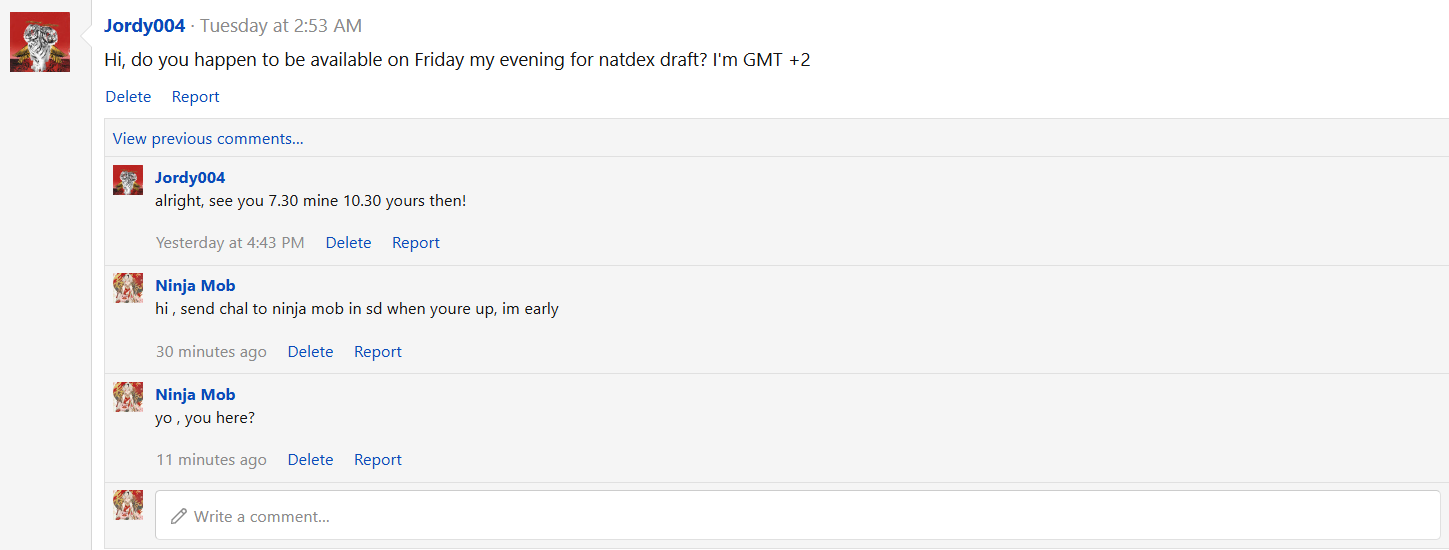This screenshot has height=550, width=1449.
Task: Open Jordy004 username on main post
Action: 145,26
